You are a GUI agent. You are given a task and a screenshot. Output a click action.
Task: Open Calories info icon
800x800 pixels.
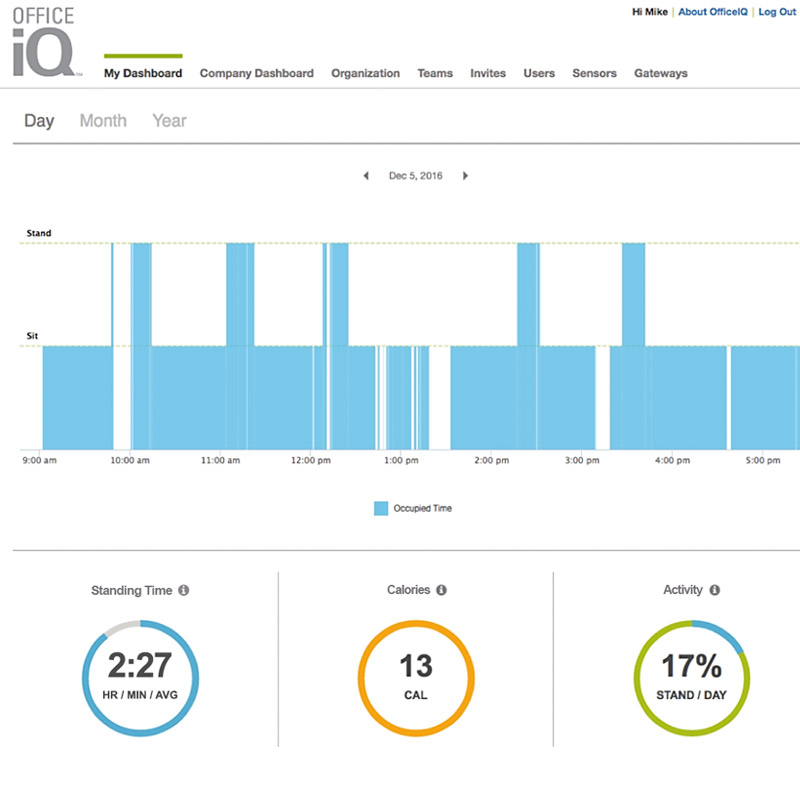(x=441, y=590)
